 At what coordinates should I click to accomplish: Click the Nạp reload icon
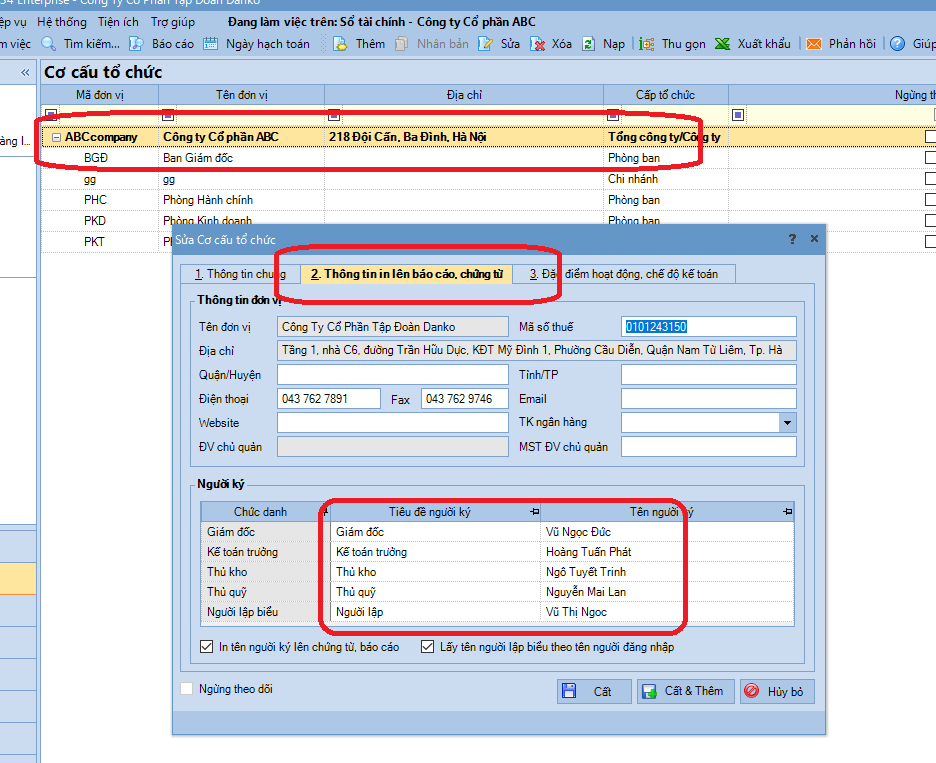point(589,44)
